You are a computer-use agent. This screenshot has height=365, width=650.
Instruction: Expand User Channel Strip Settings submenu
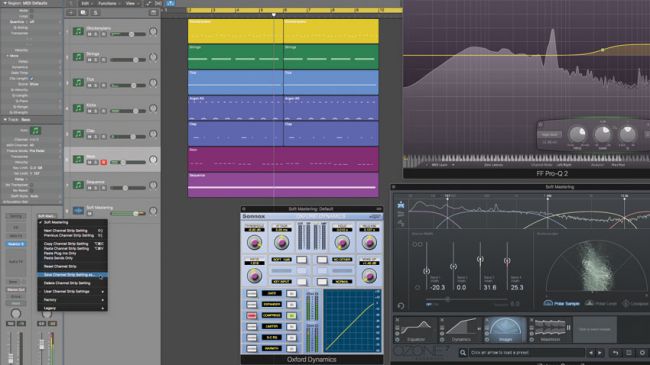(x=72, y=292)
